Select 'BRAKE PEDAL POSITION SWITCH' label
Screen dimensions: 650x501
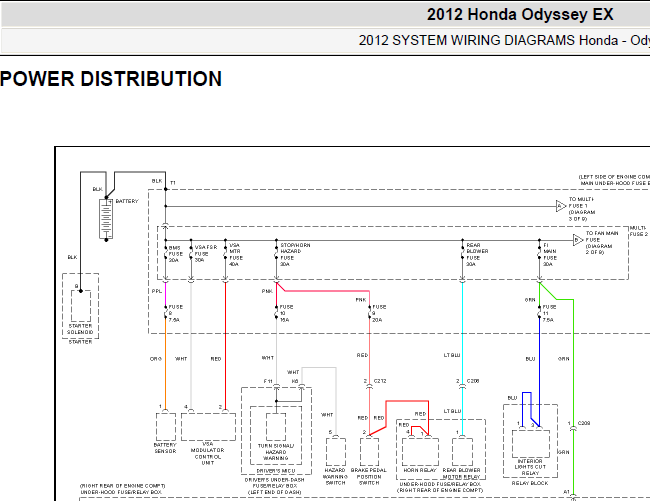369,477
